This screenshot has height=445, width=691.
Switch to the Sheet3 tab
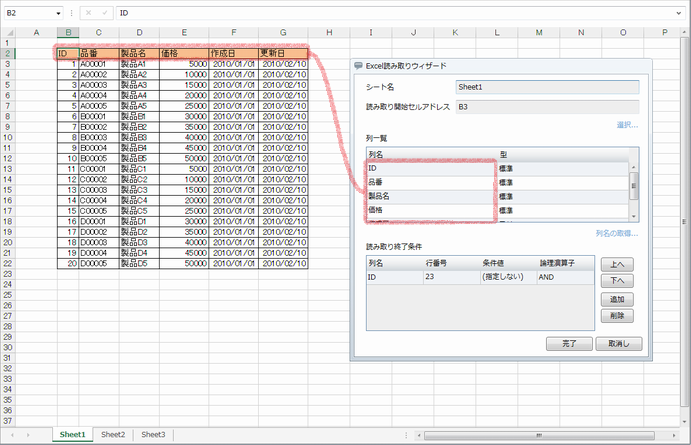[152, 435]
